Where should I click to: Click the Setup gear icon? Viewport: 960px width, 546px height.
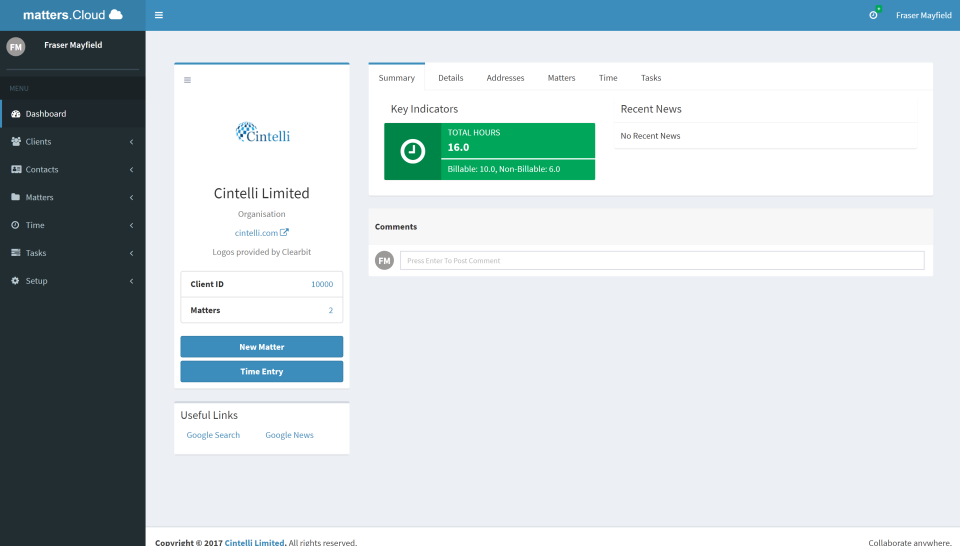[15, 281]
